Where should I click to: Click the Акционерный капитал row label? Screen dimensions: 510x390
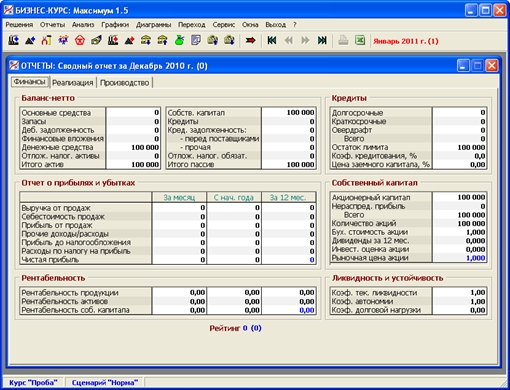pyautogui.click(x=371, y=197)
